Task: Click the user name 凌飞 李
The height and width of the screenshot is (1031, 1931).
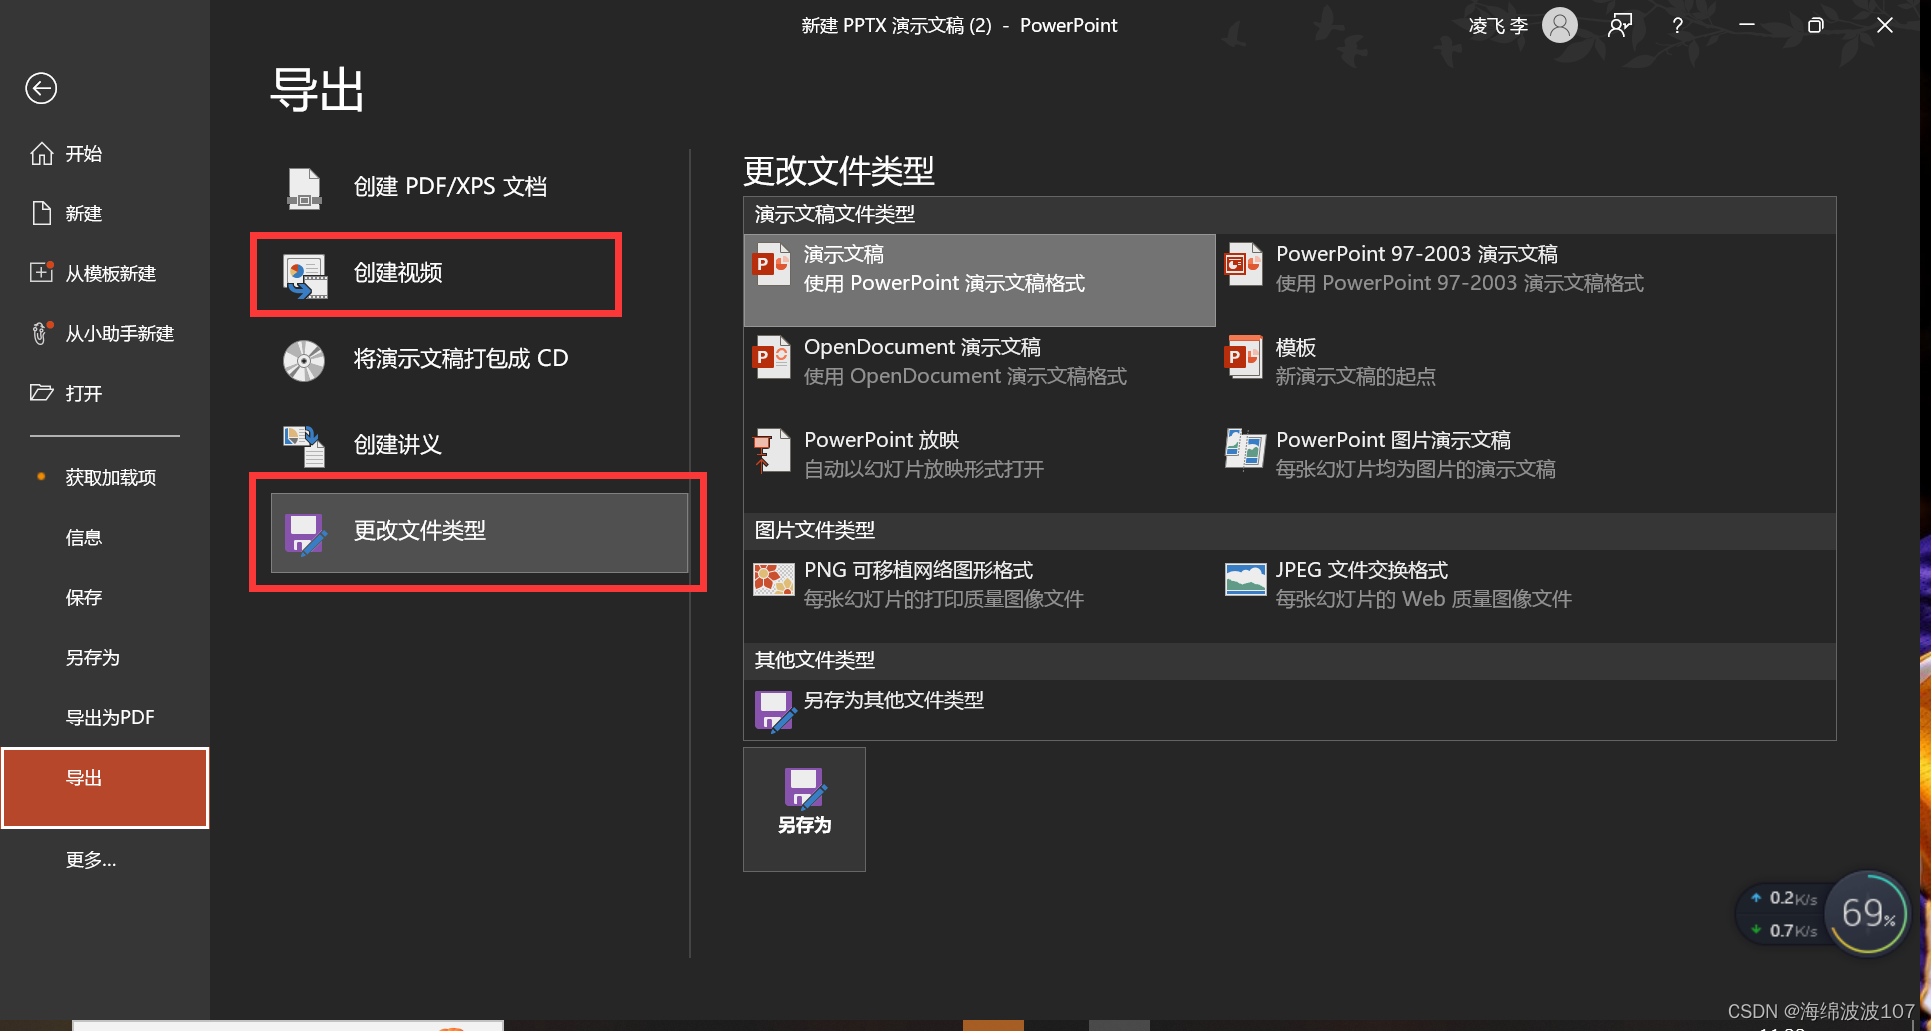Action: (1498, 26)
